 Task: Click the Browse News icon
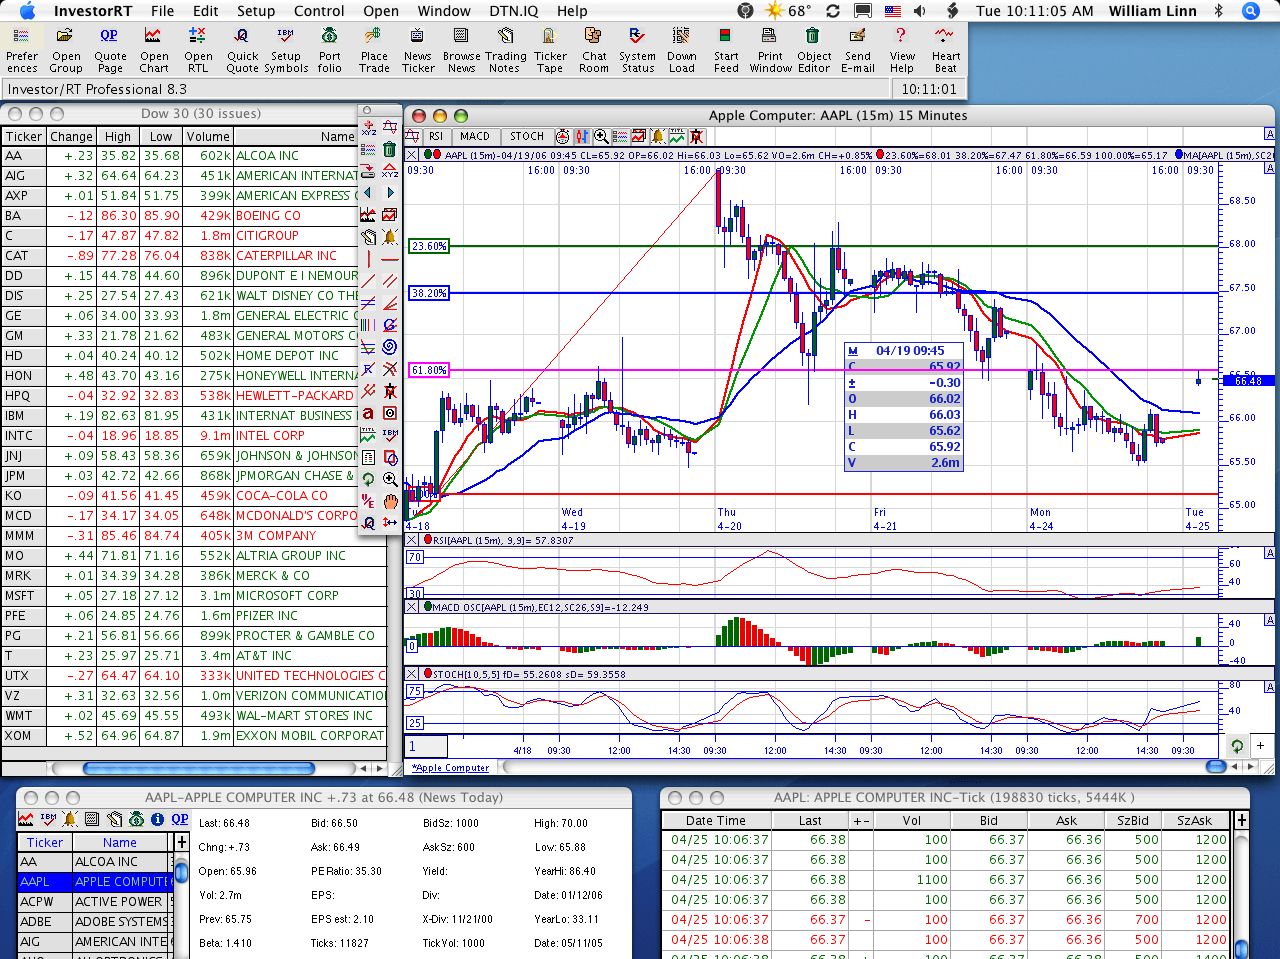click(461, 49)
